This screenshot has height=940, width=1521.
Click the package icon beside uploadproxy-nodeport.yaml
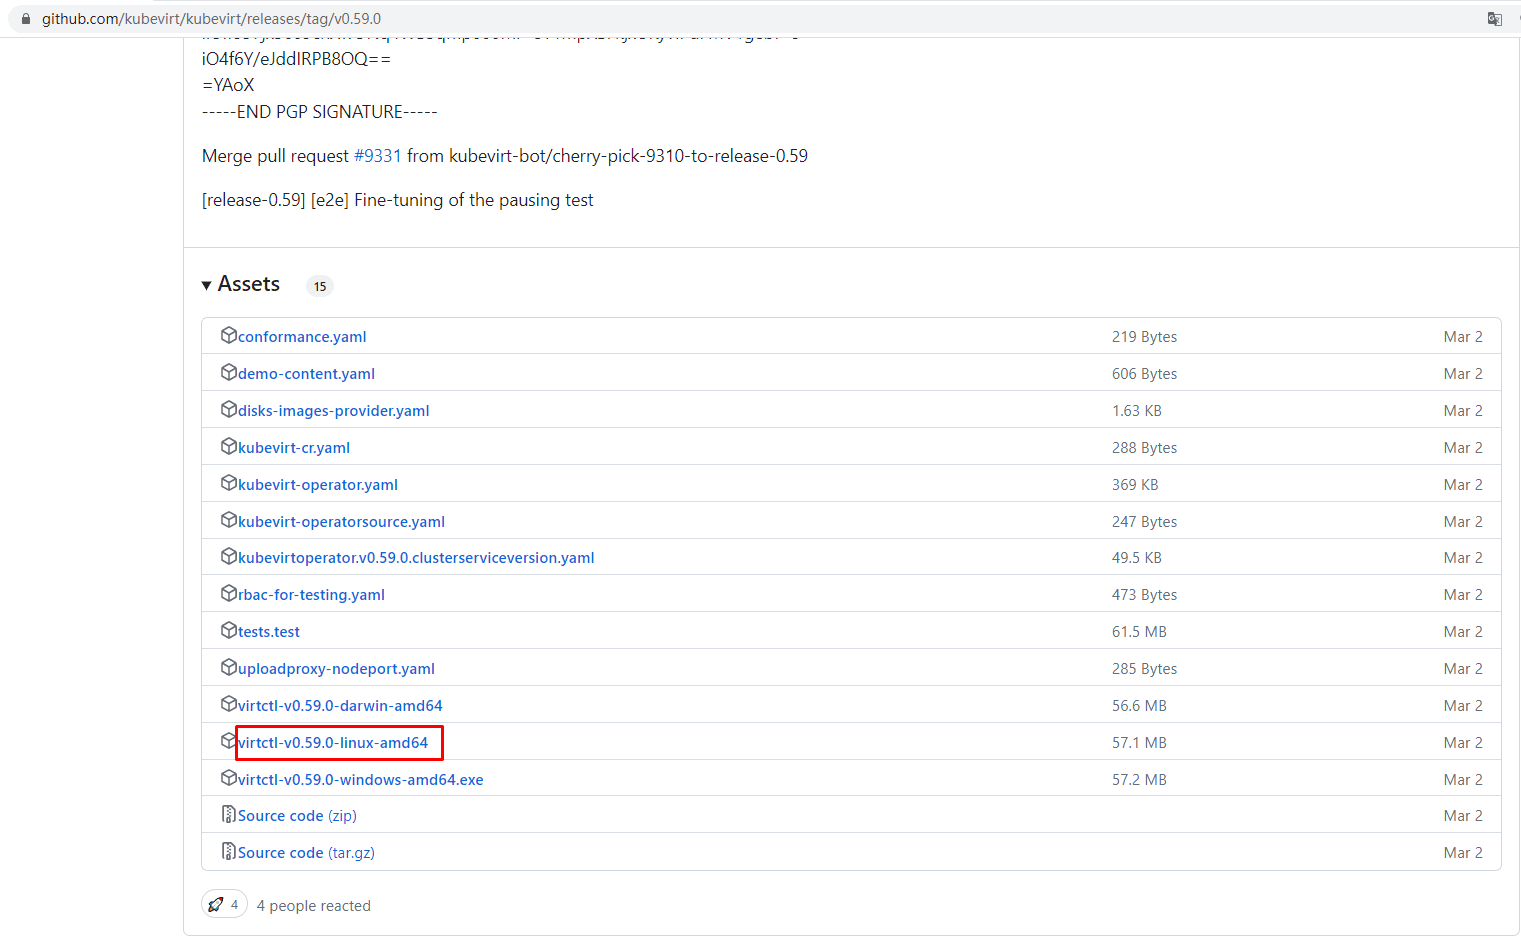pyautogui.click(x=229, y=667)
